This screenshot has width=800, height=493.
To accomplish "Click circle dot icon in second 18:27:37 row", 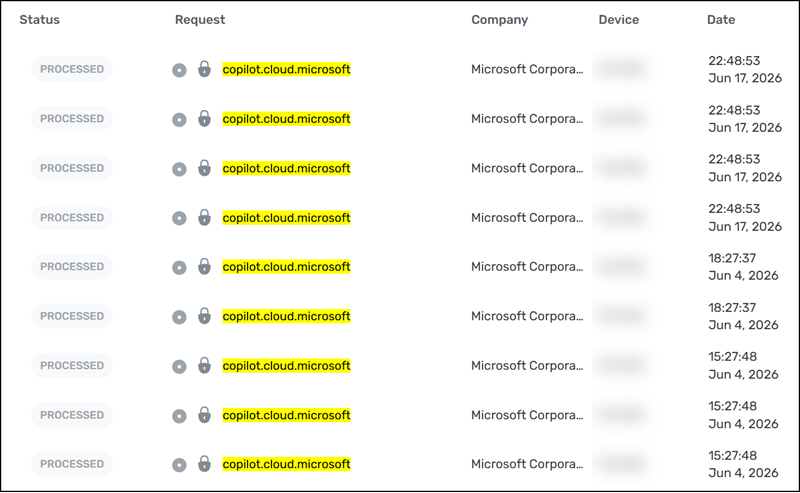I will [179, 317].
